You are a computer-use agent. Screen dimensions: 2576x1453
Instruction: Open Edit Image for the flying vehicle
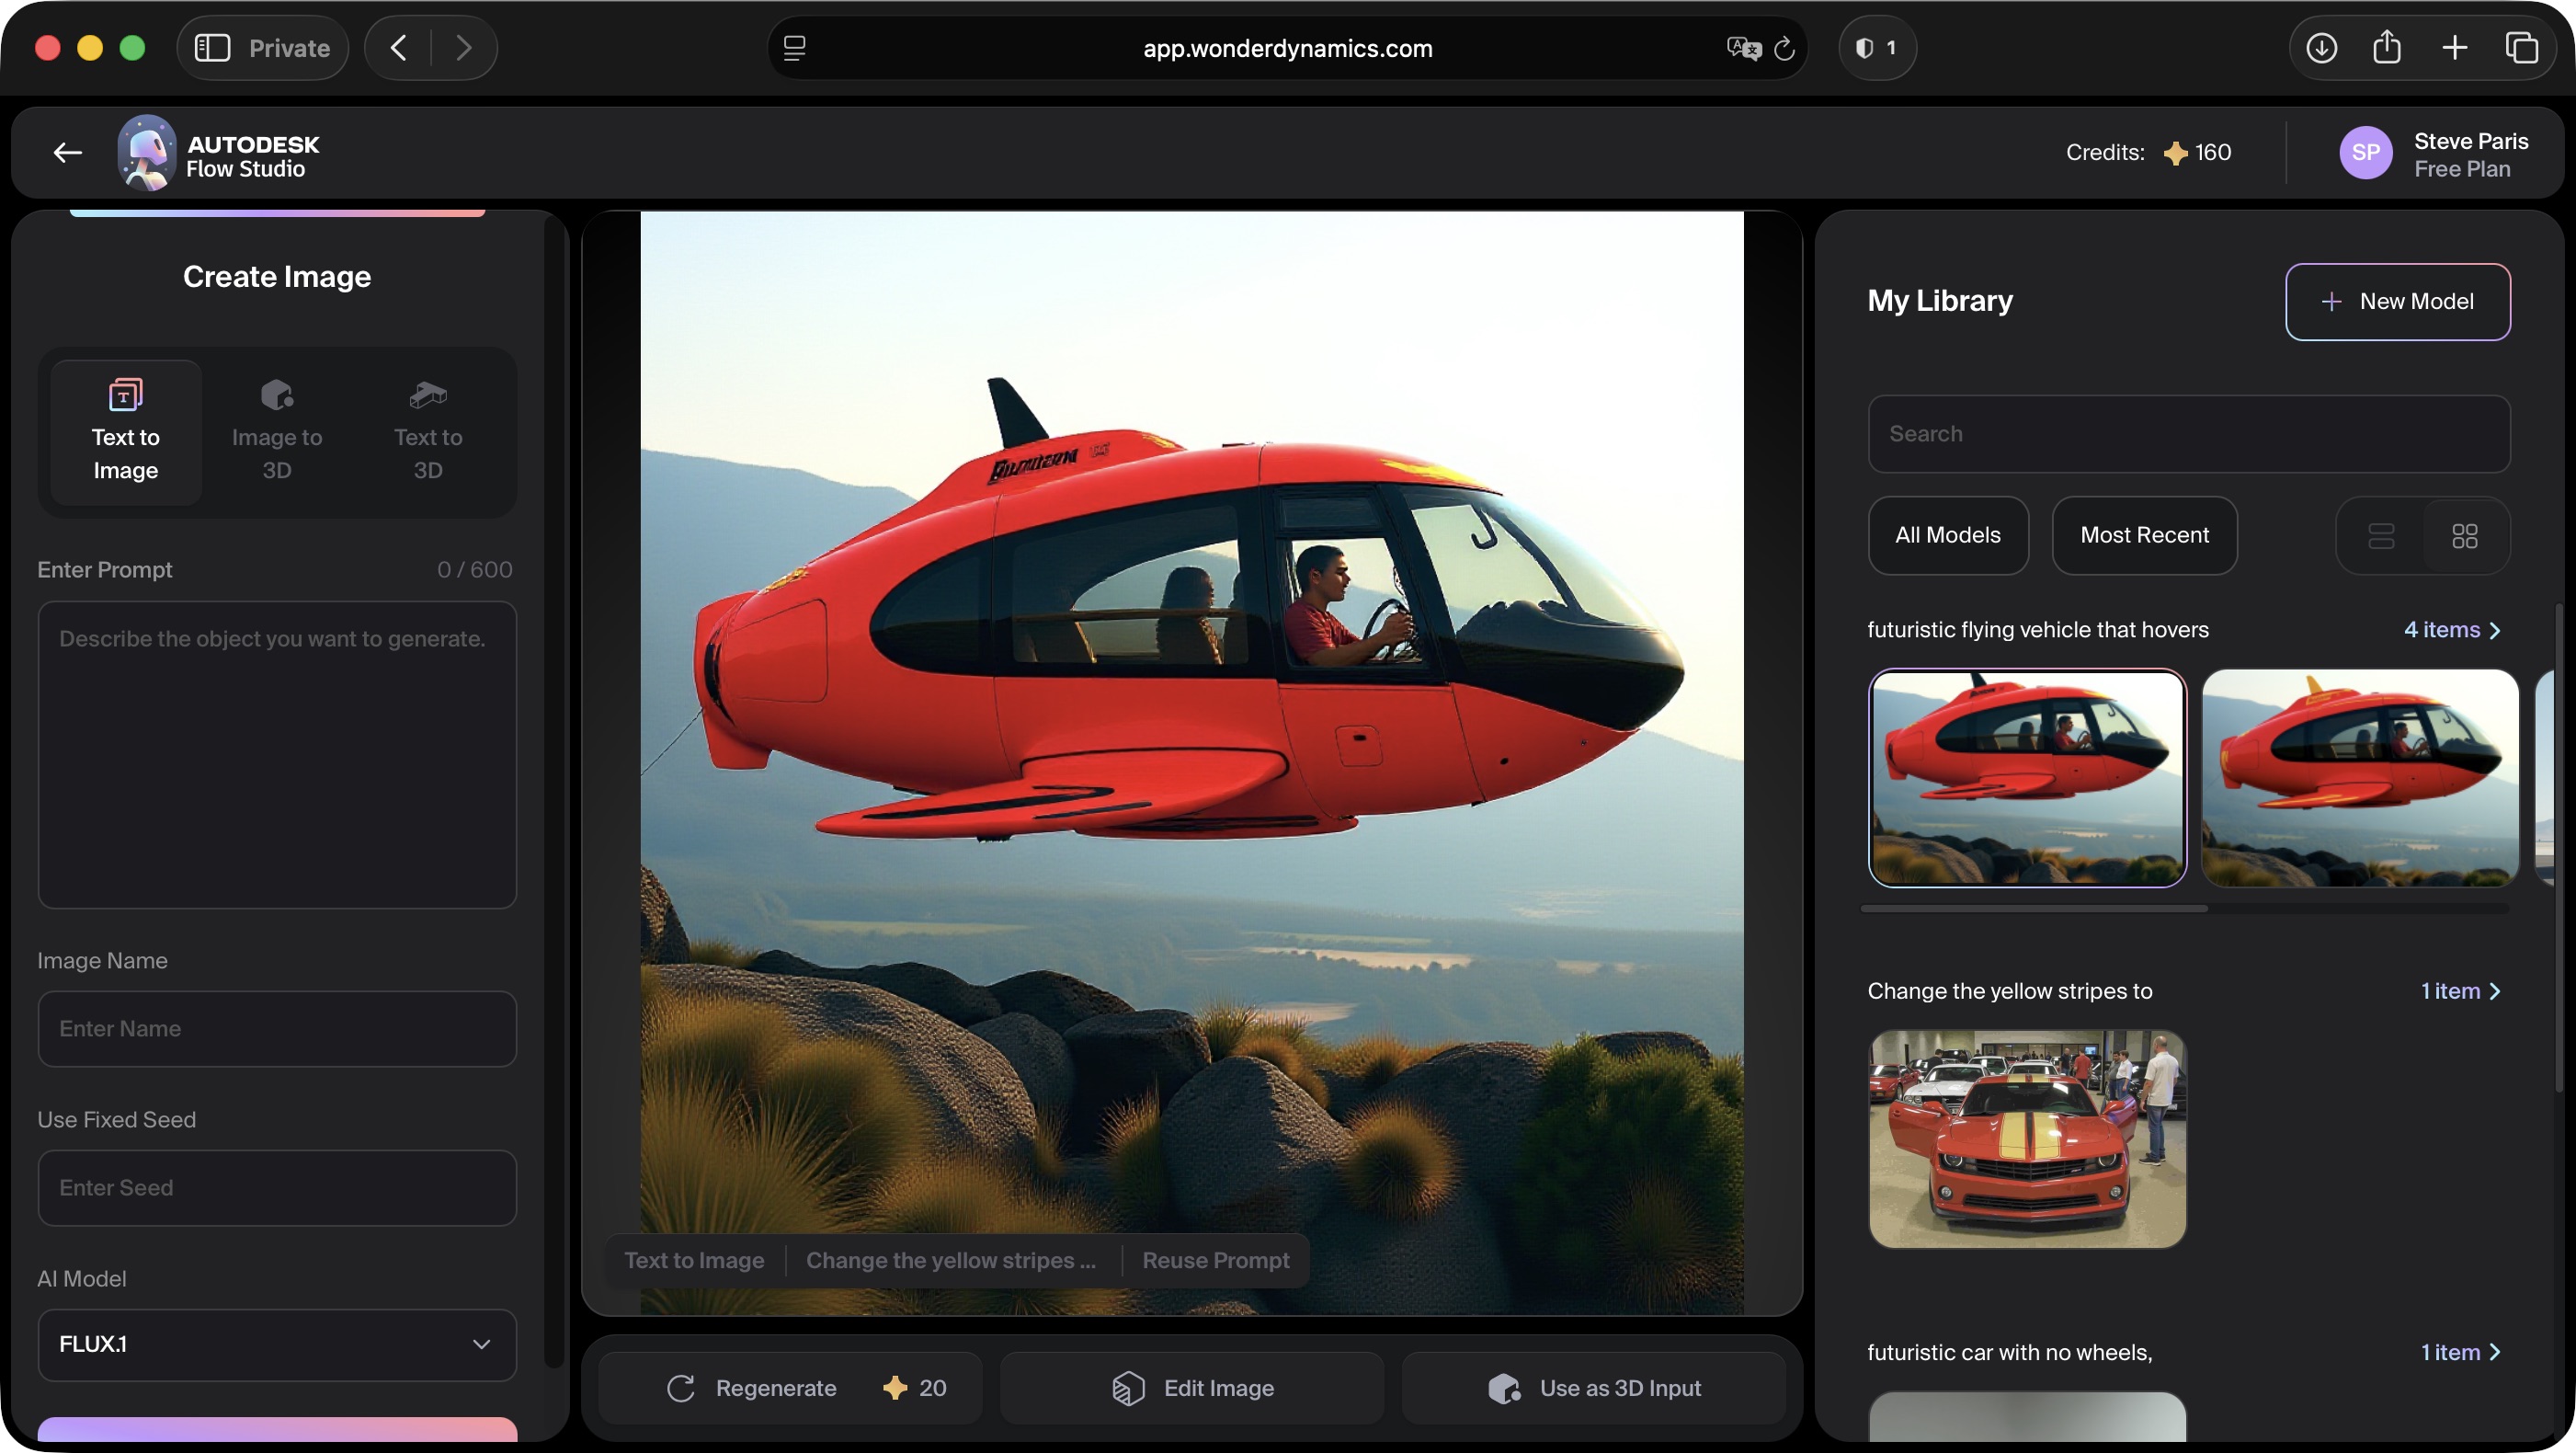pyautogui.click(x=1191, y=1388)
